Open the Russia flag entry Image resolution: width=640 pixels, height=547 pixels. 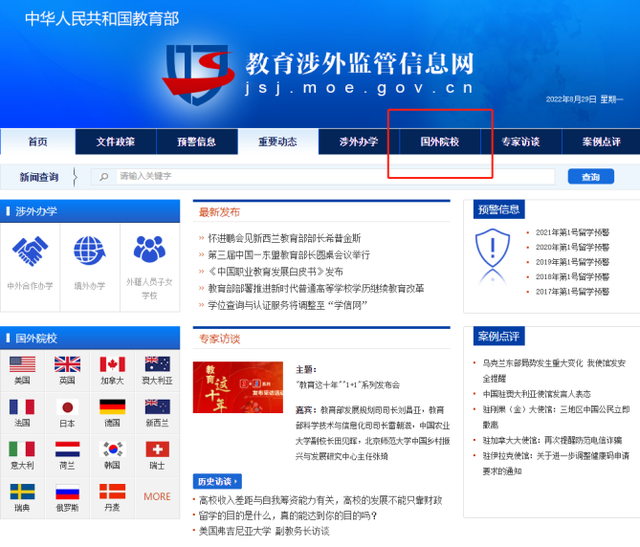coord(67,491)
